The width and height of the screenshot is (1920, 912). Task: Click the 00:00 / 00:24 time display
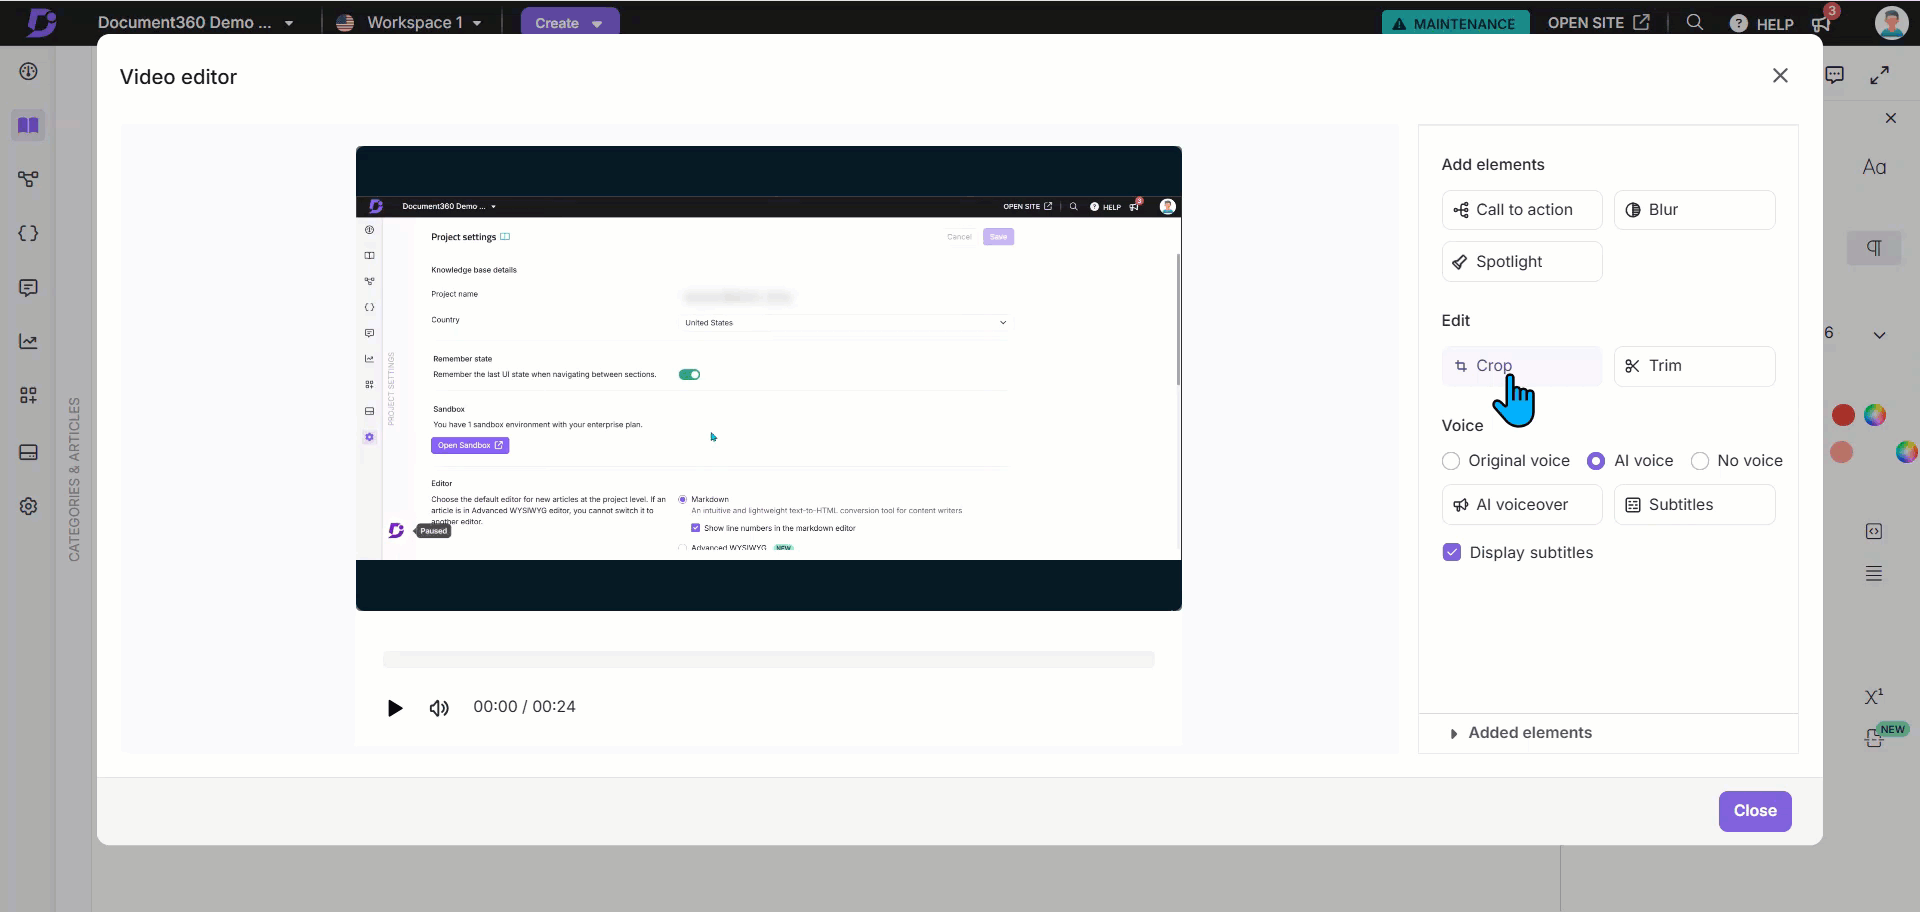(524, 707)
